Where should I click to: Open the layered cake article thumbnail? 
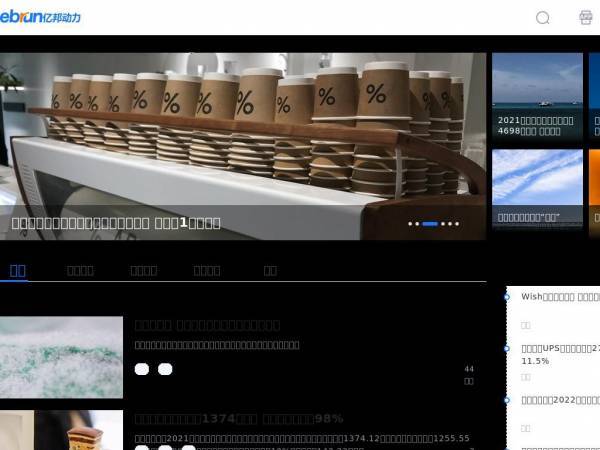click(x=61, y=430)
